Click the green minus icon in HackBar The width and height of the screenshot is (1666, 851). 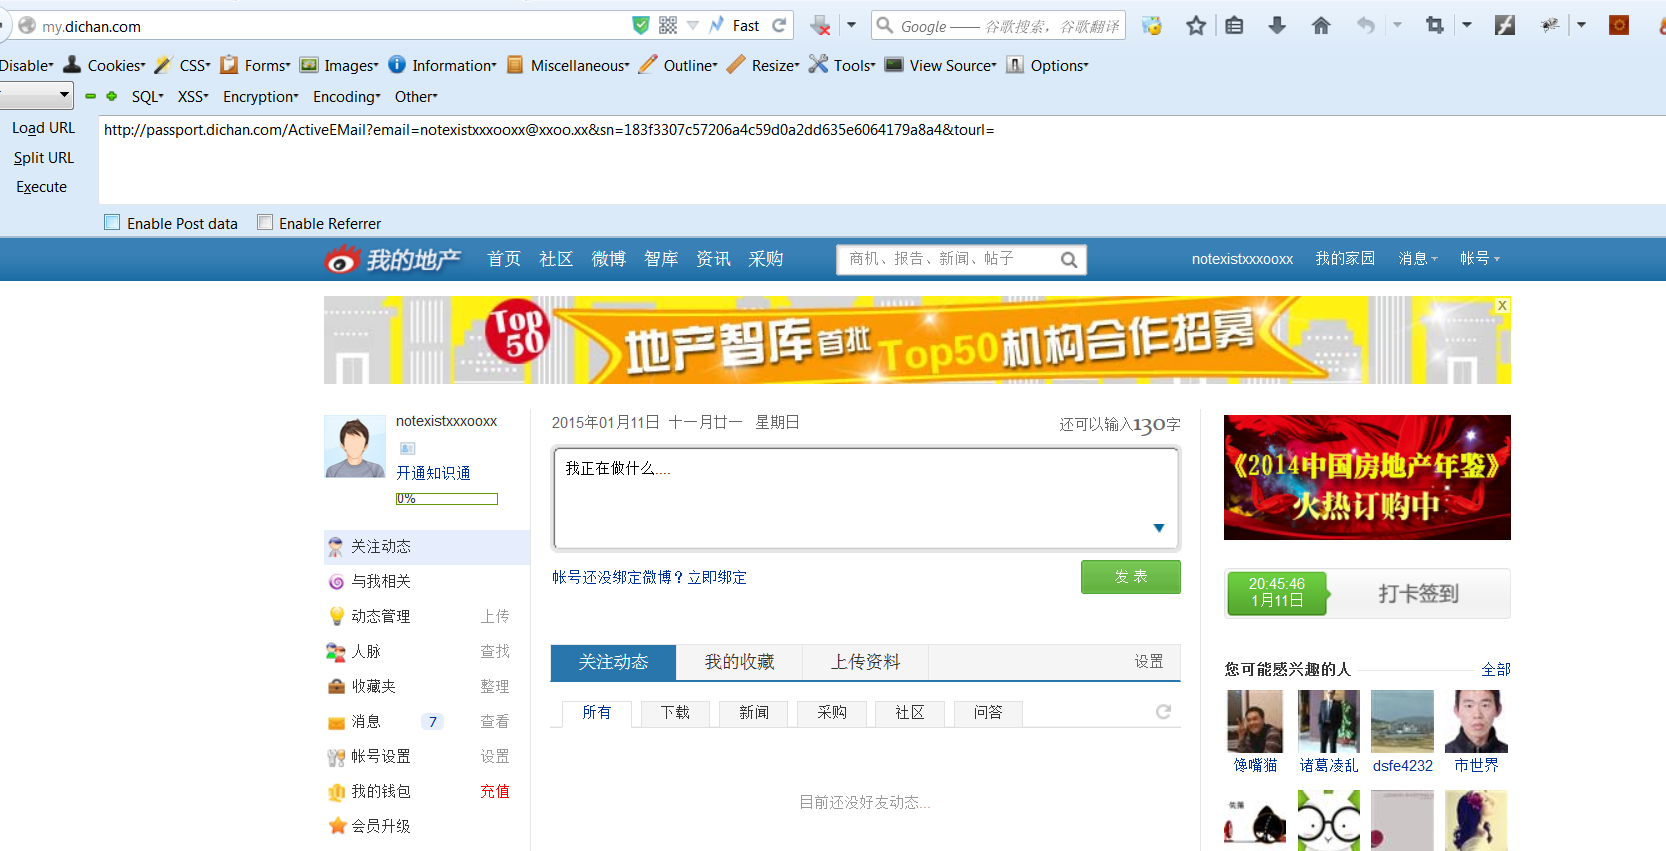[x=90, y=96]
